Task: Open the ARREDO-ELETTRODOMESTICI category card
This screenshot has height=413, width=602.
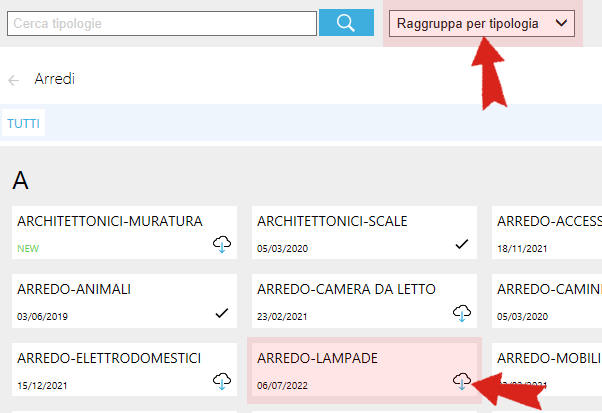Action: (124, 370)
